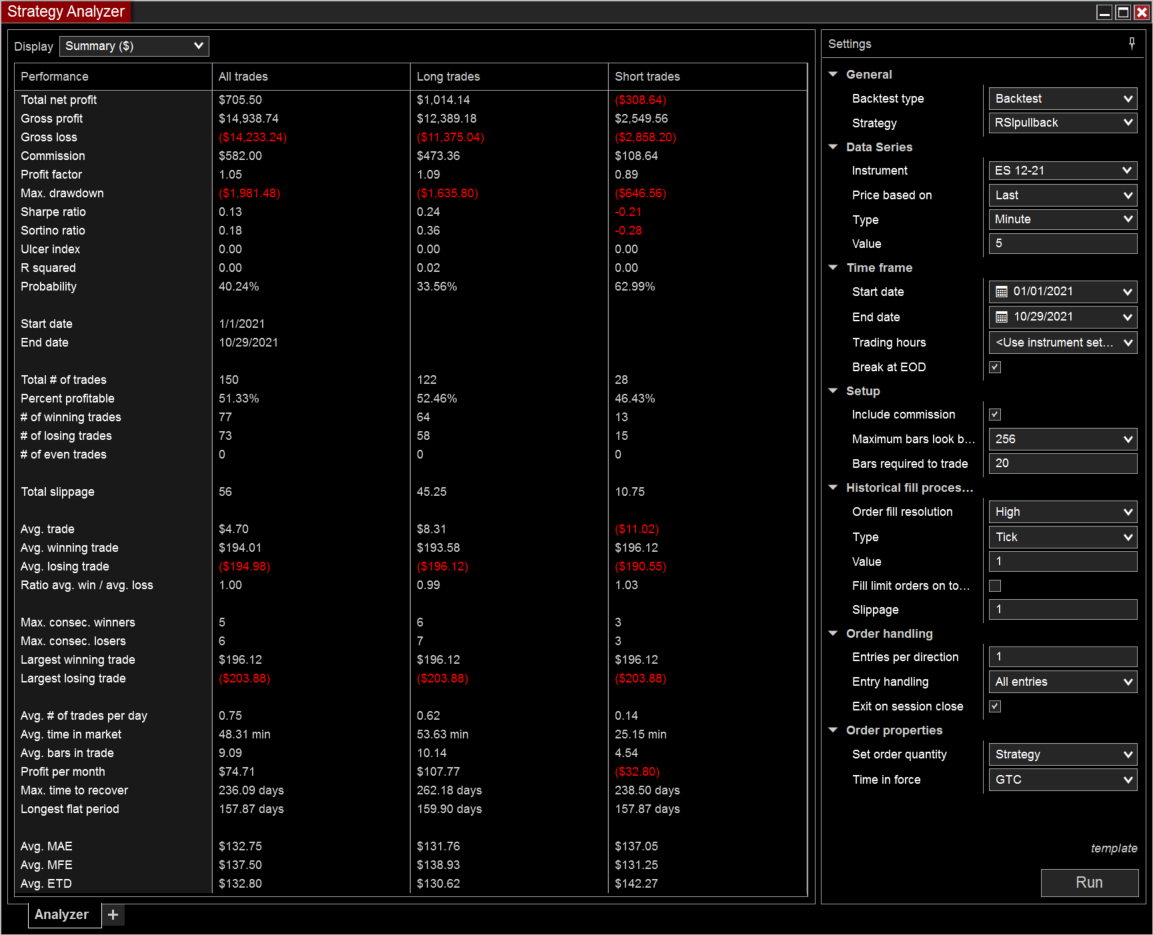Open the Instrument ES 12-21 dropdown

click(x=1063, y=171)
